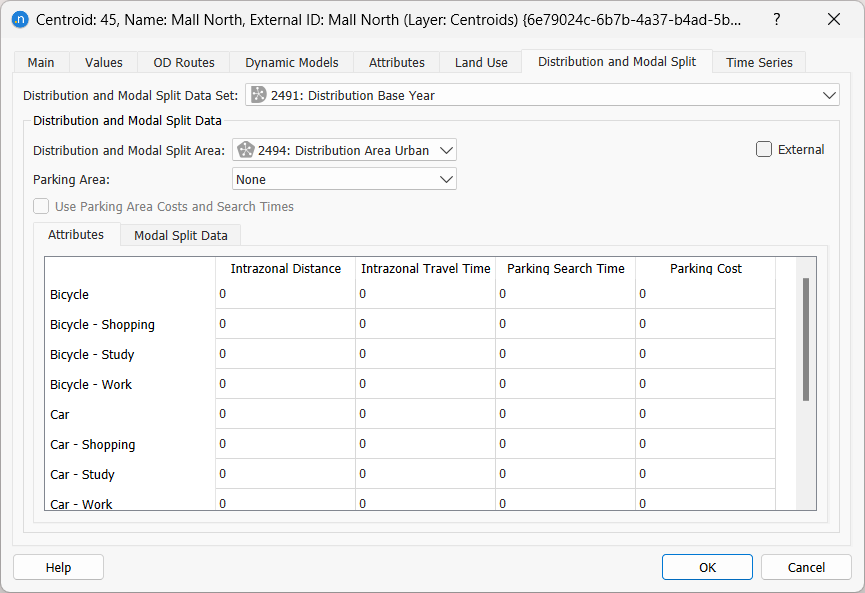
Task: Open the OD Routes tab
Action: [184, 62]
